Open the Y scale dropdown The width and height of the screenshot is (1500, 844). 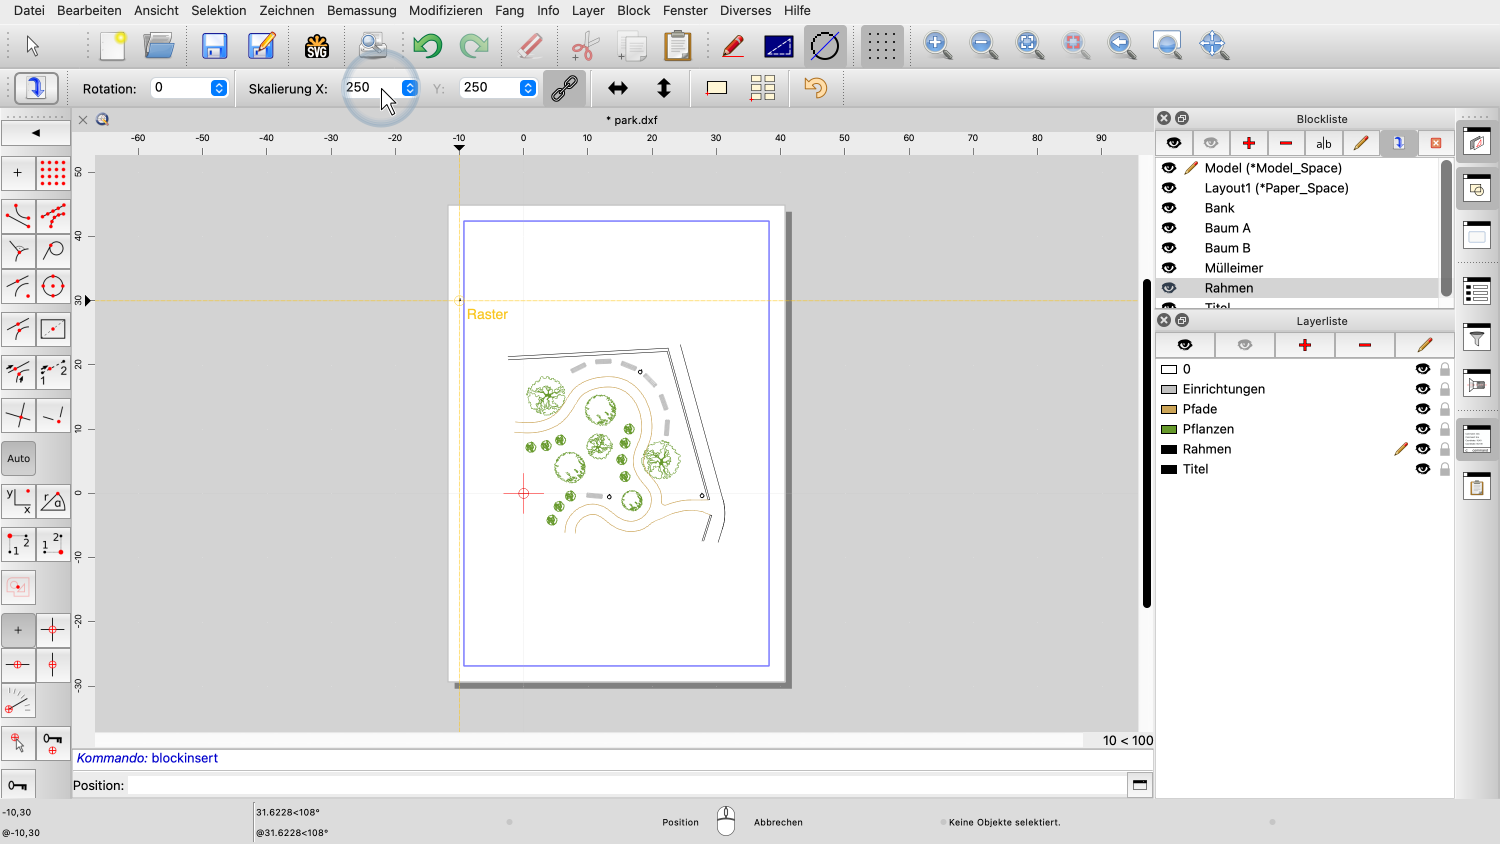[x=528, y=88]
